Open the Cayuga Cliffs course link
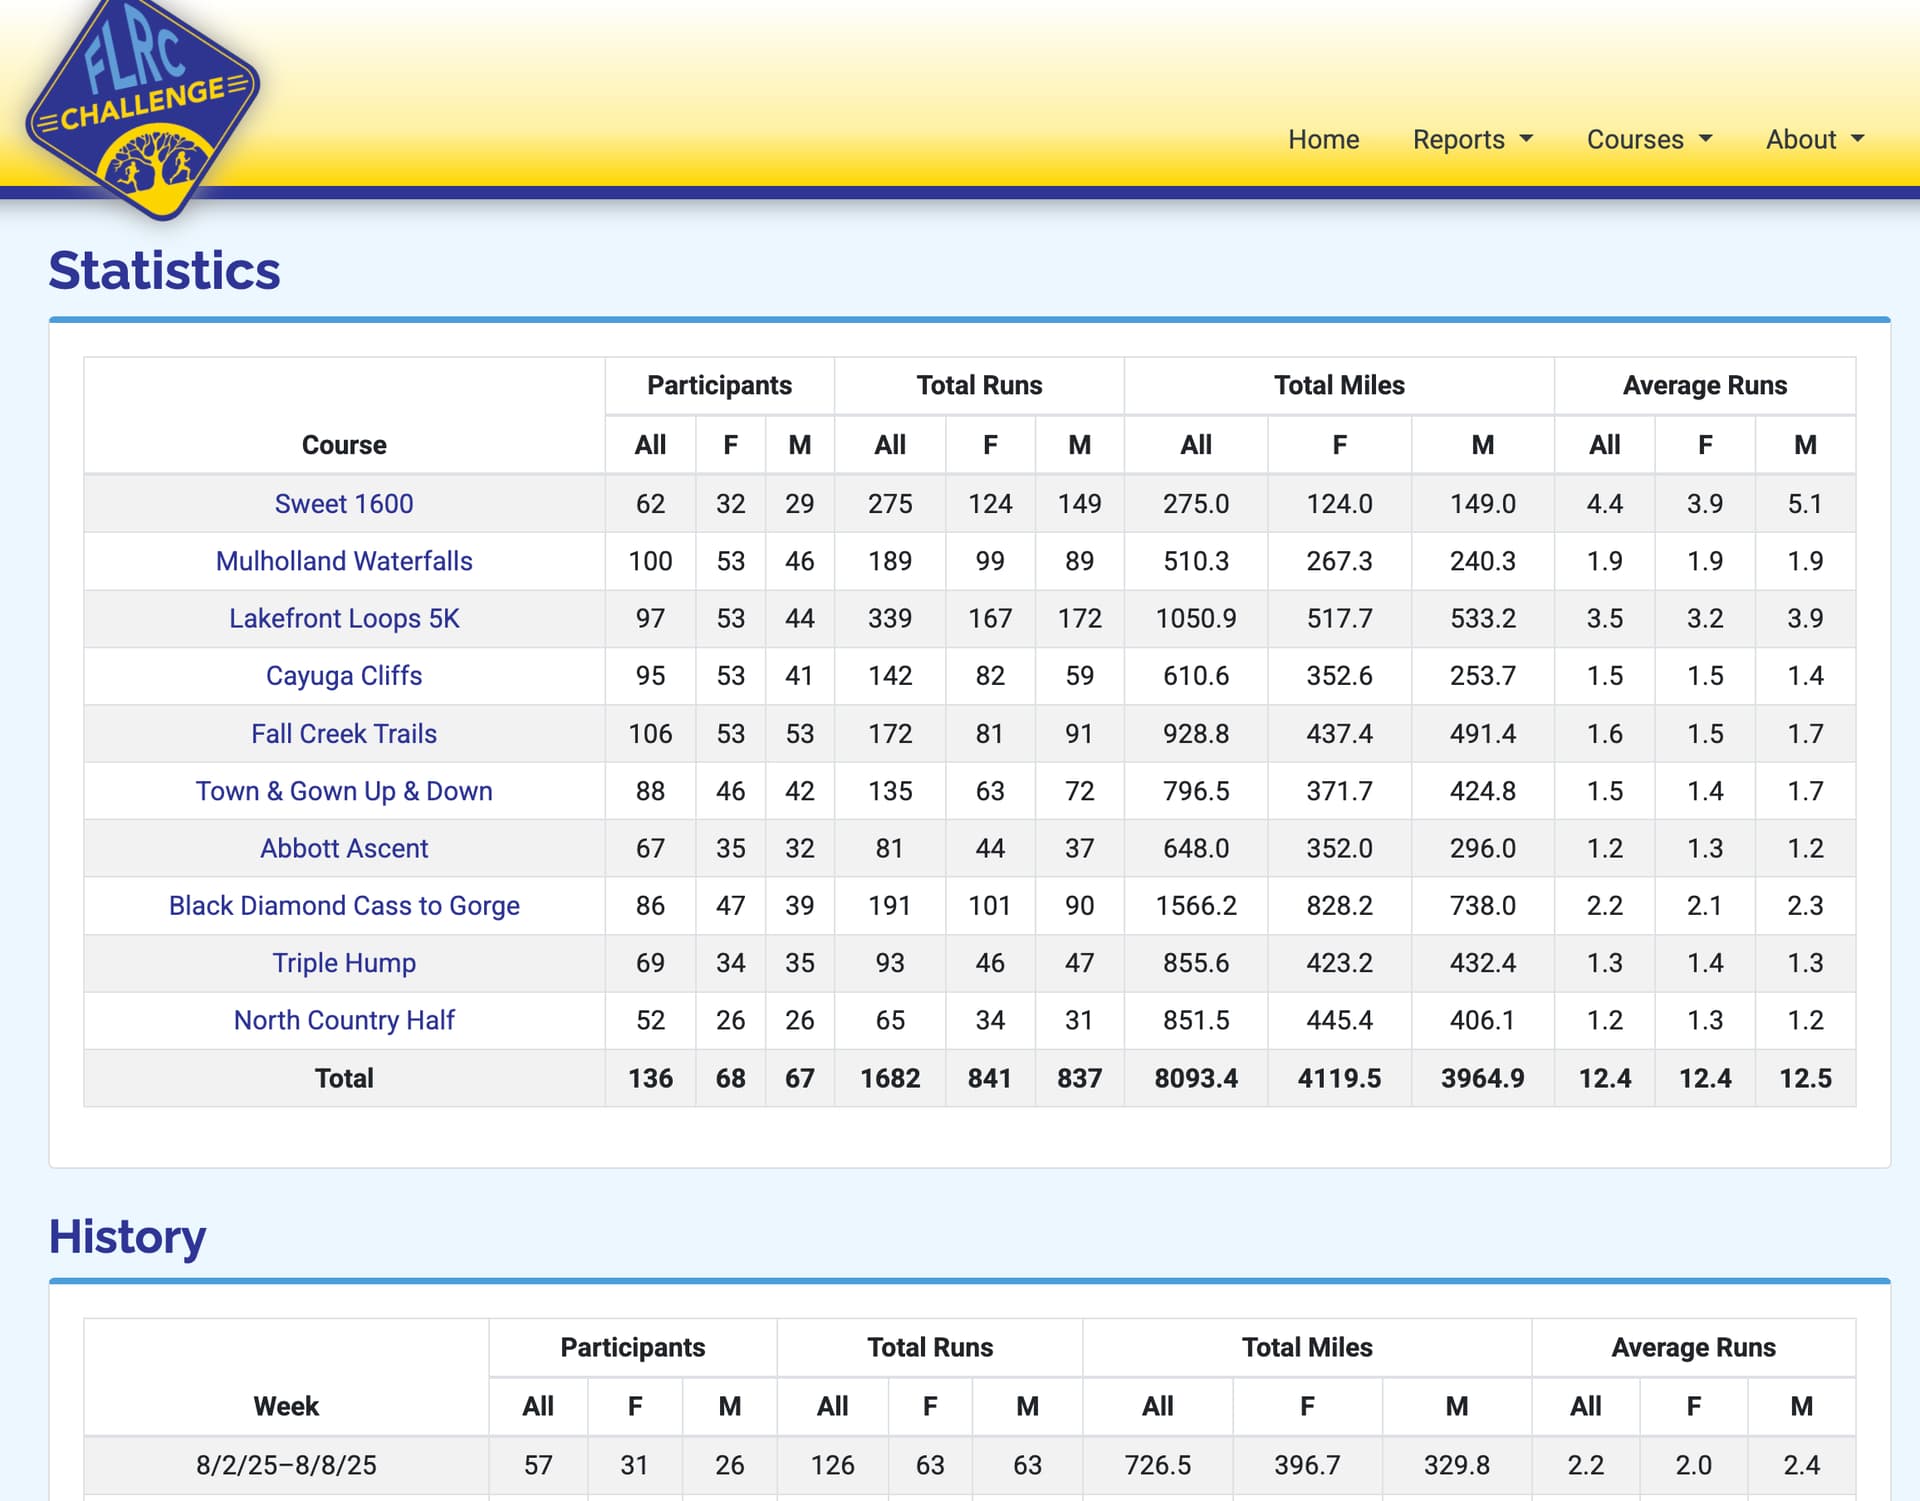 [x=343, y=676]
